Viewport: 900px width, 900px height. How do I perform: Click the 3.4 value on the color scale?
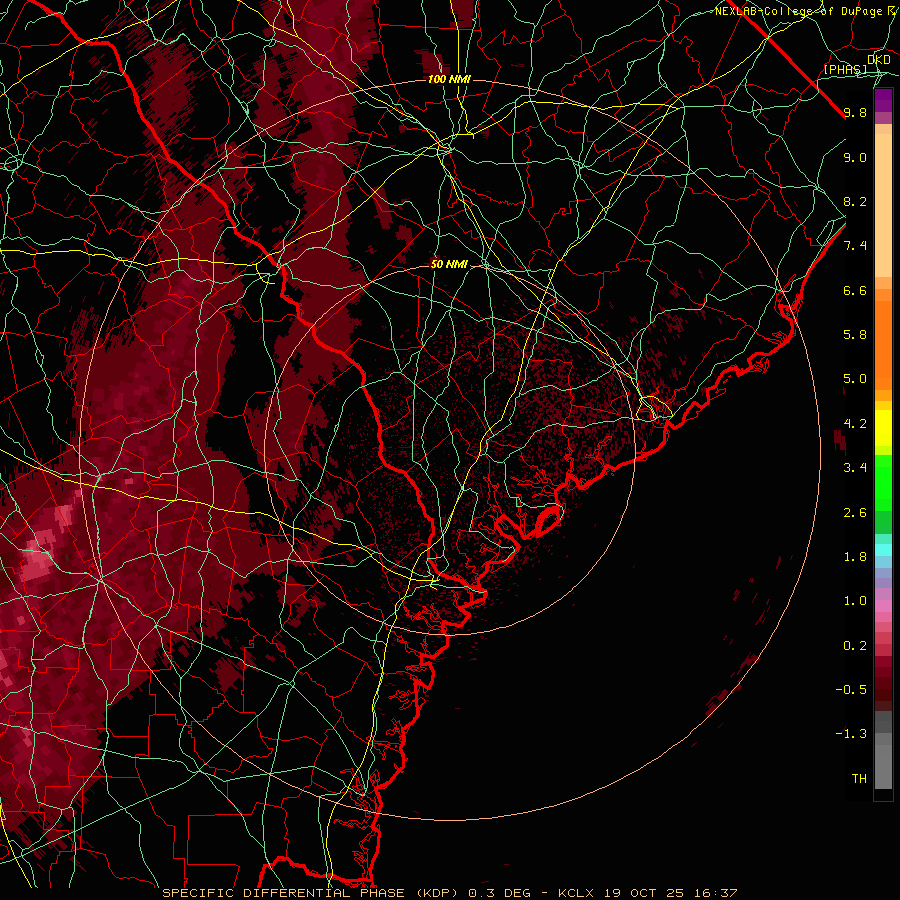coord(855,468)
